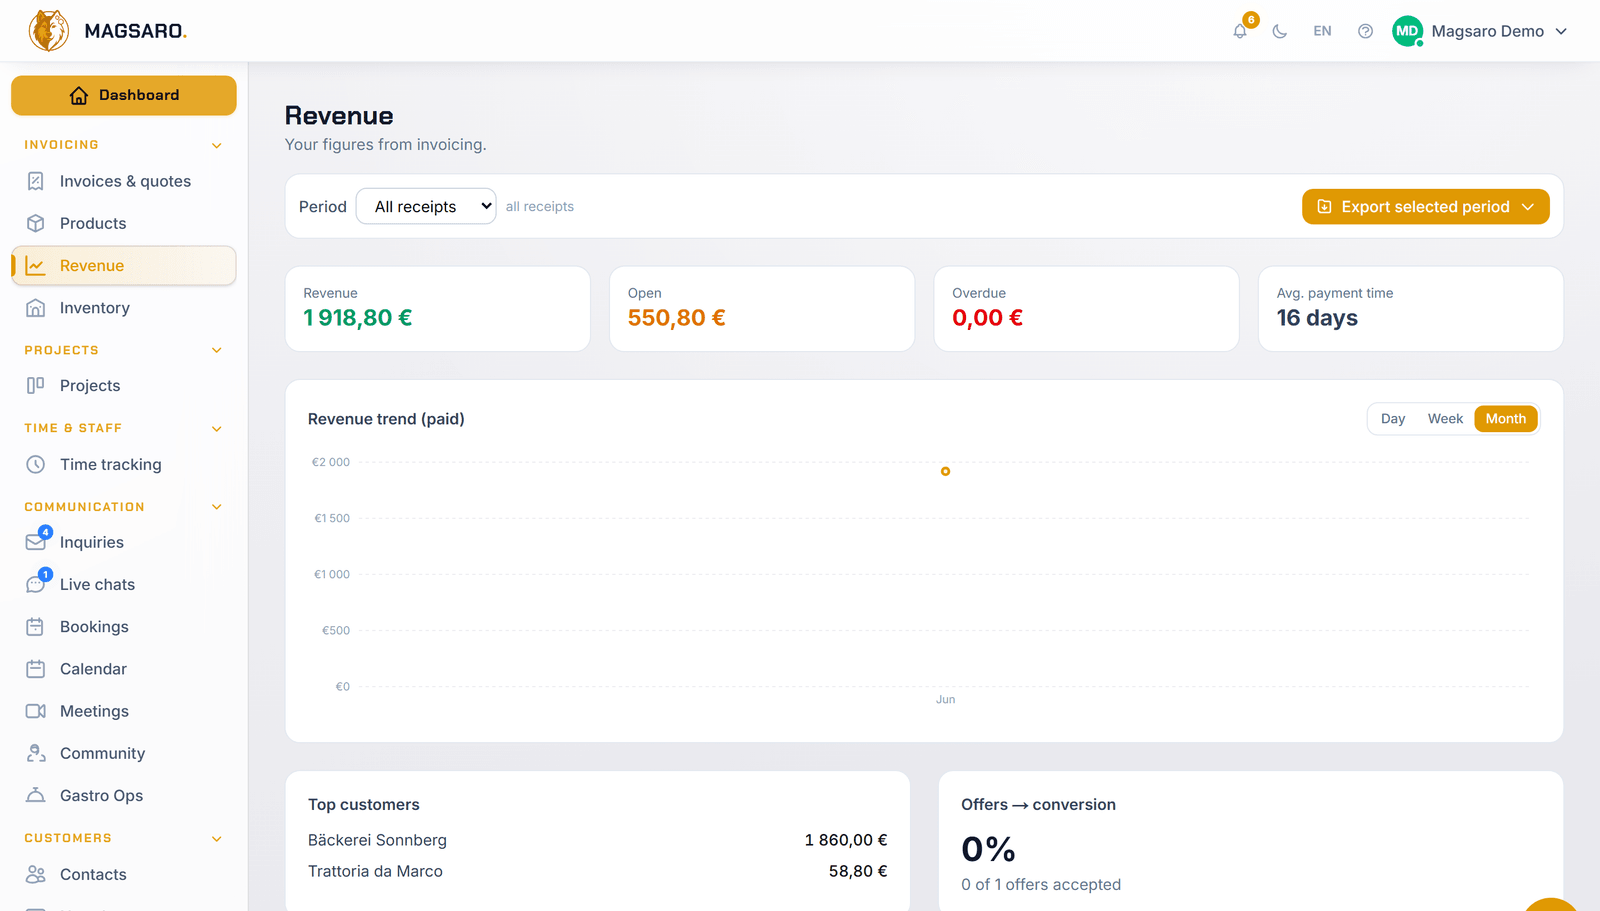Click the Projects board icon
Viewport: 1600px width, 911px height.
tap(36, 386)
